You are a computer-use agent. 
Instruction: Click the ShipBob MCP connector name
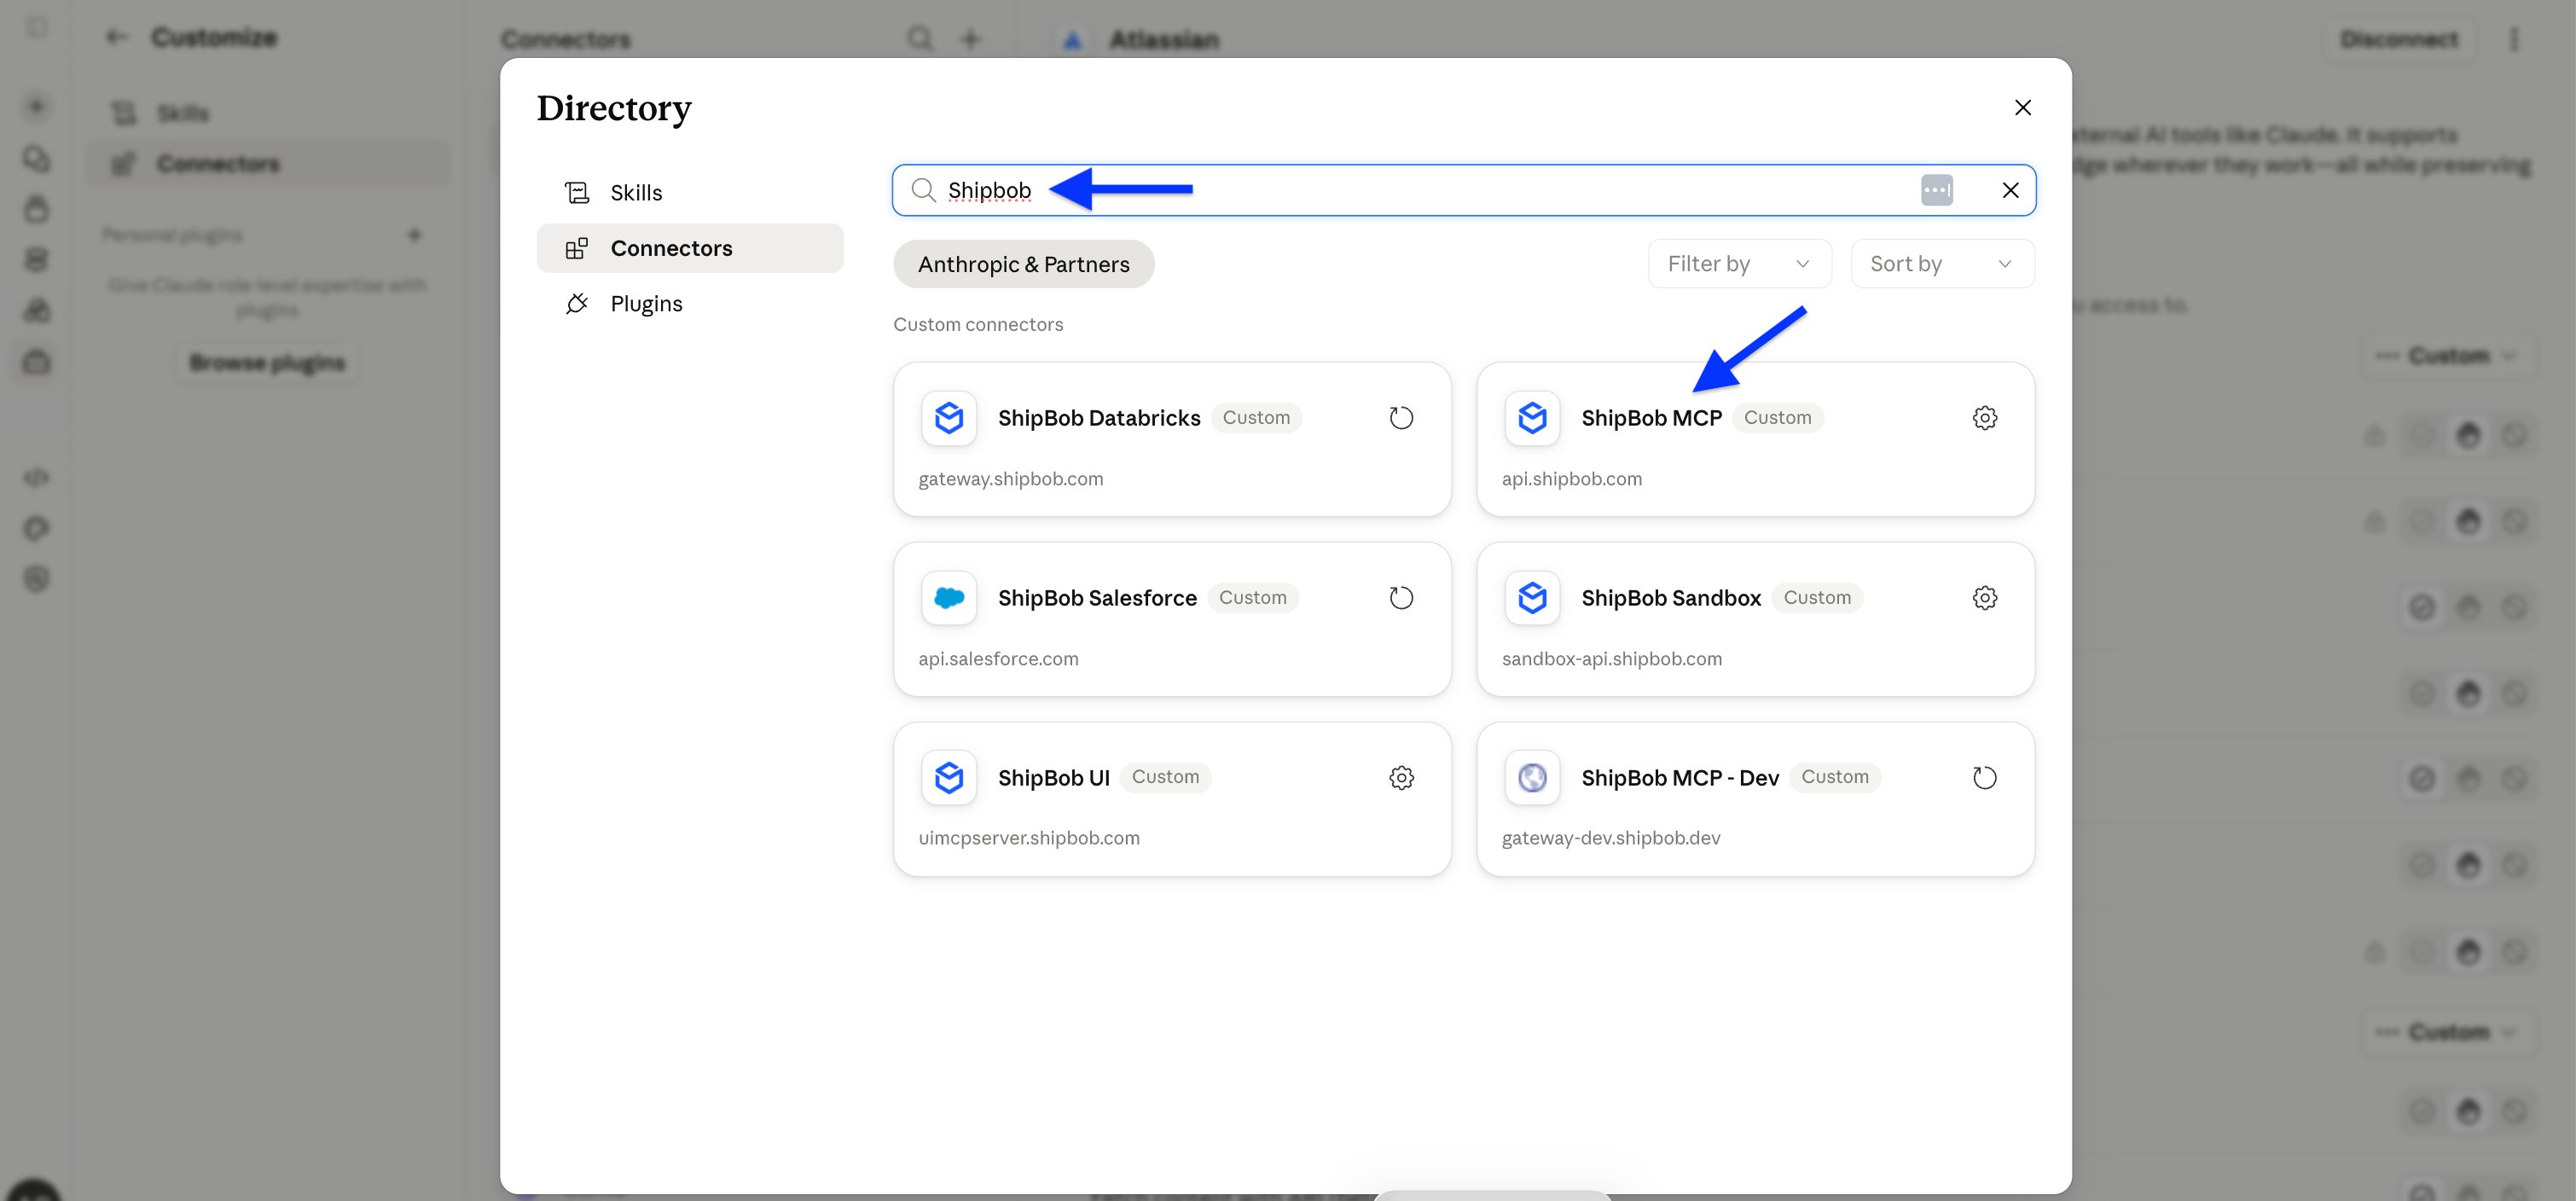point(1652,418)
